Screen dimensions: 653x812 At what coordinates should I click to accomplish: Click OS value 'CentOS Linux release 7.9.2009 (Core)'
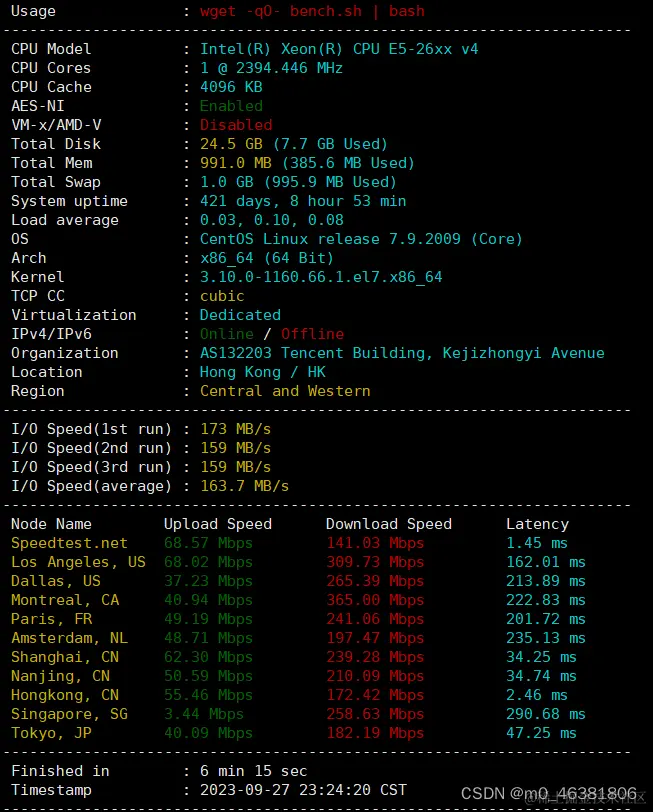(x=361, y=239)
